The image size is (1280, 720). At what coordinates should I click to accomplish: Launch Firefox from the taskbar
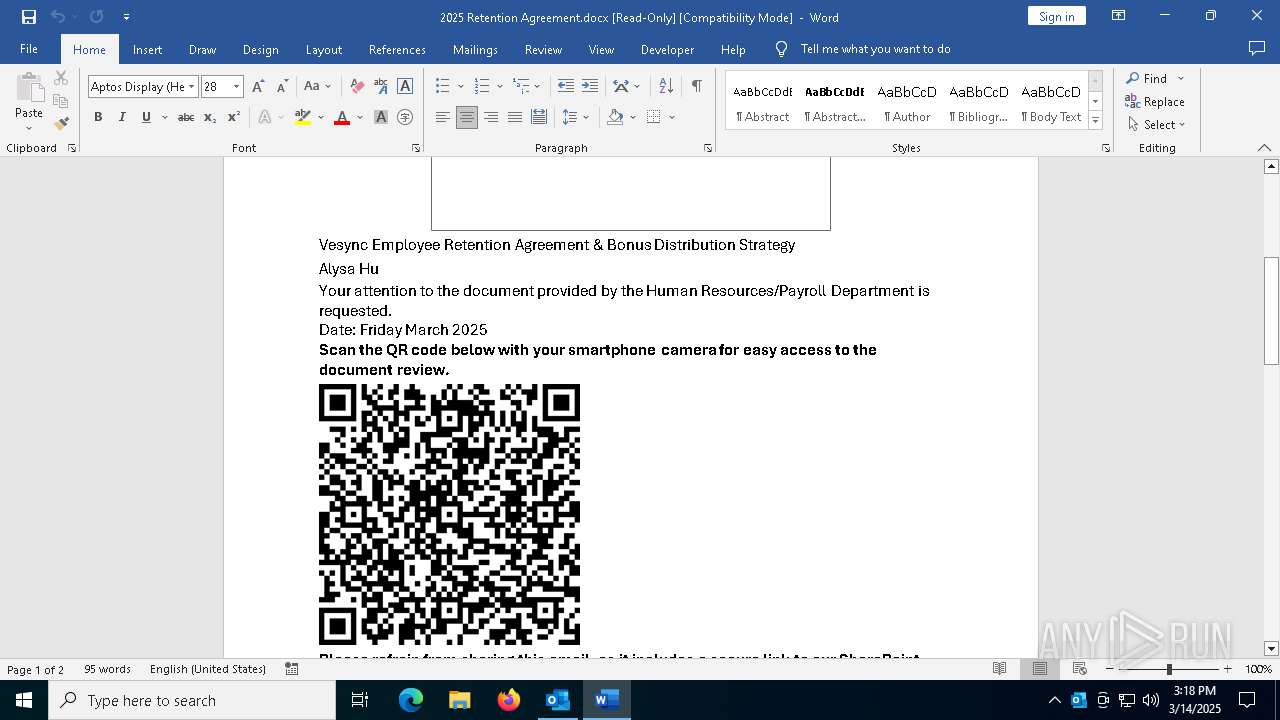509,700
